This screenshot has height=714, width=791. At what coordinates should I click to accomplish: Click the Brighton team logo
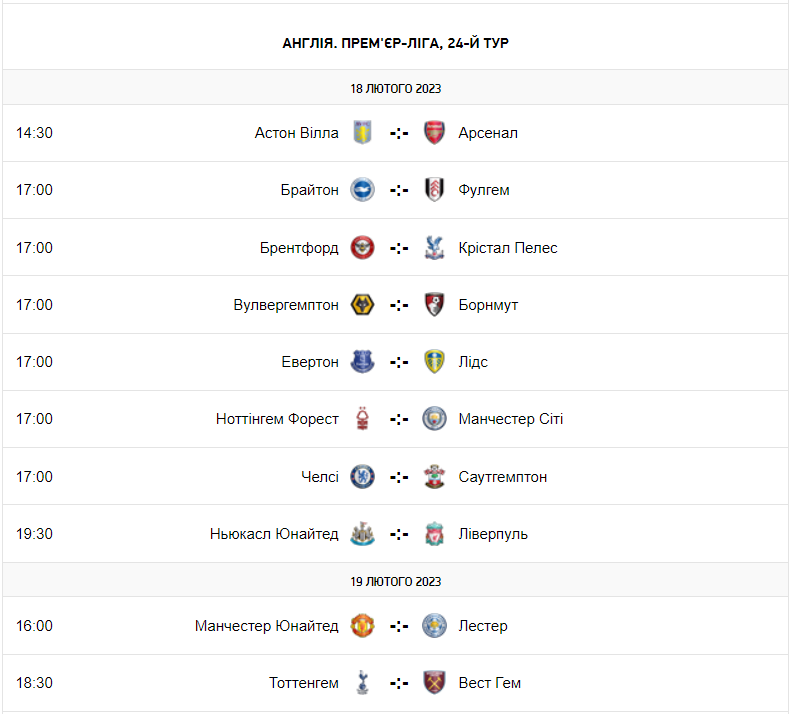pos(362,190)
